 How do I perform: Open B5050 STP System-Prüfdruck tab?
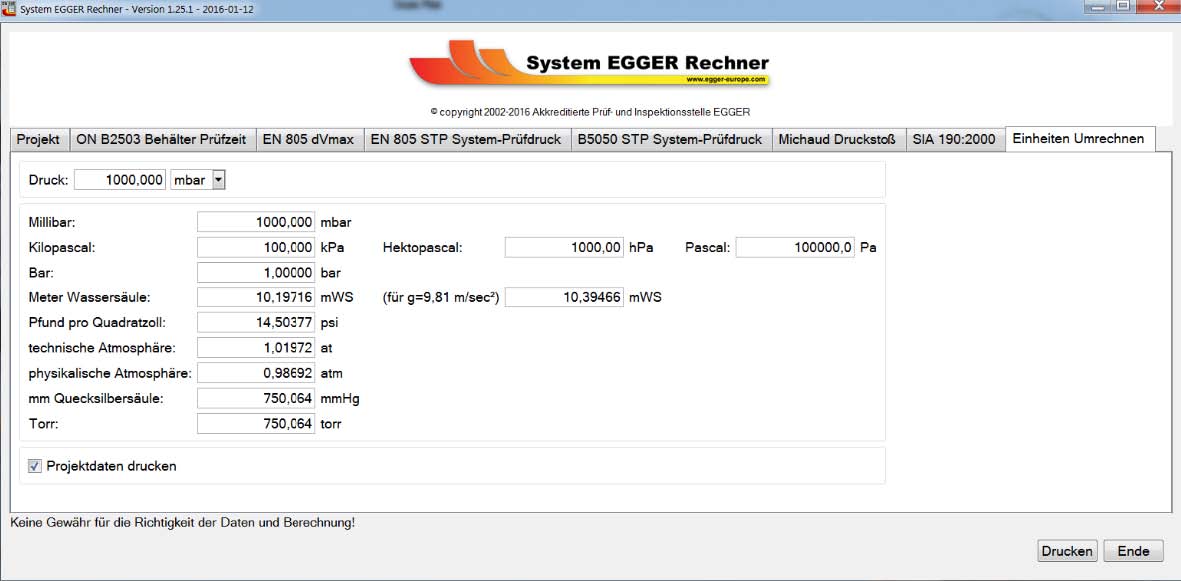[x=670, y=139]
